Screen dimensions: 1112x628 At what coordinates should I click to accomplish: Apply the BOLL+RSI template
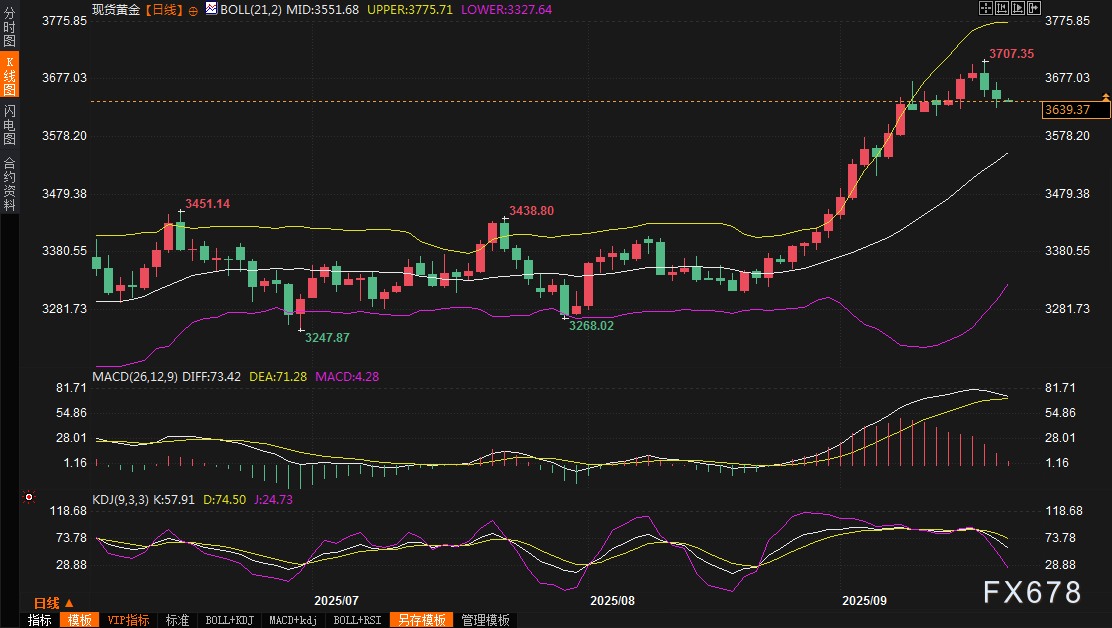(357, 620)
